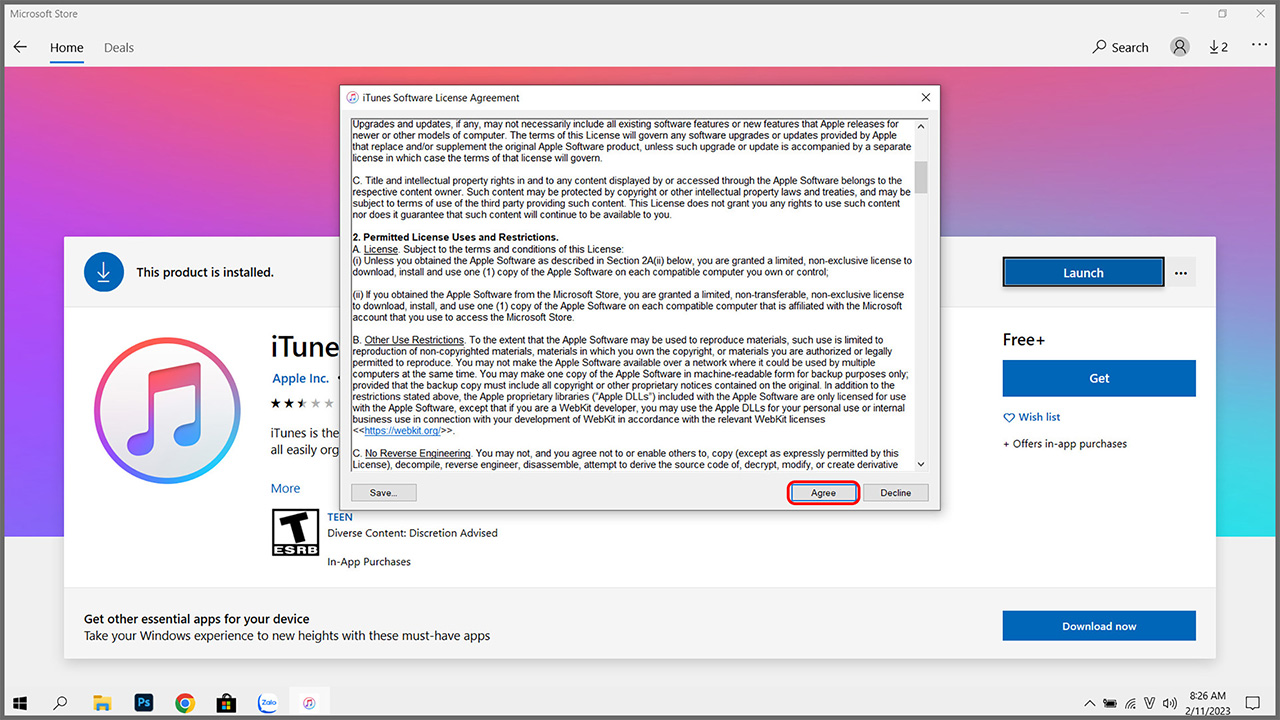Open the more options ellipsis beside Launch
Screen dimensions: 1280x720
point(1181,273)
